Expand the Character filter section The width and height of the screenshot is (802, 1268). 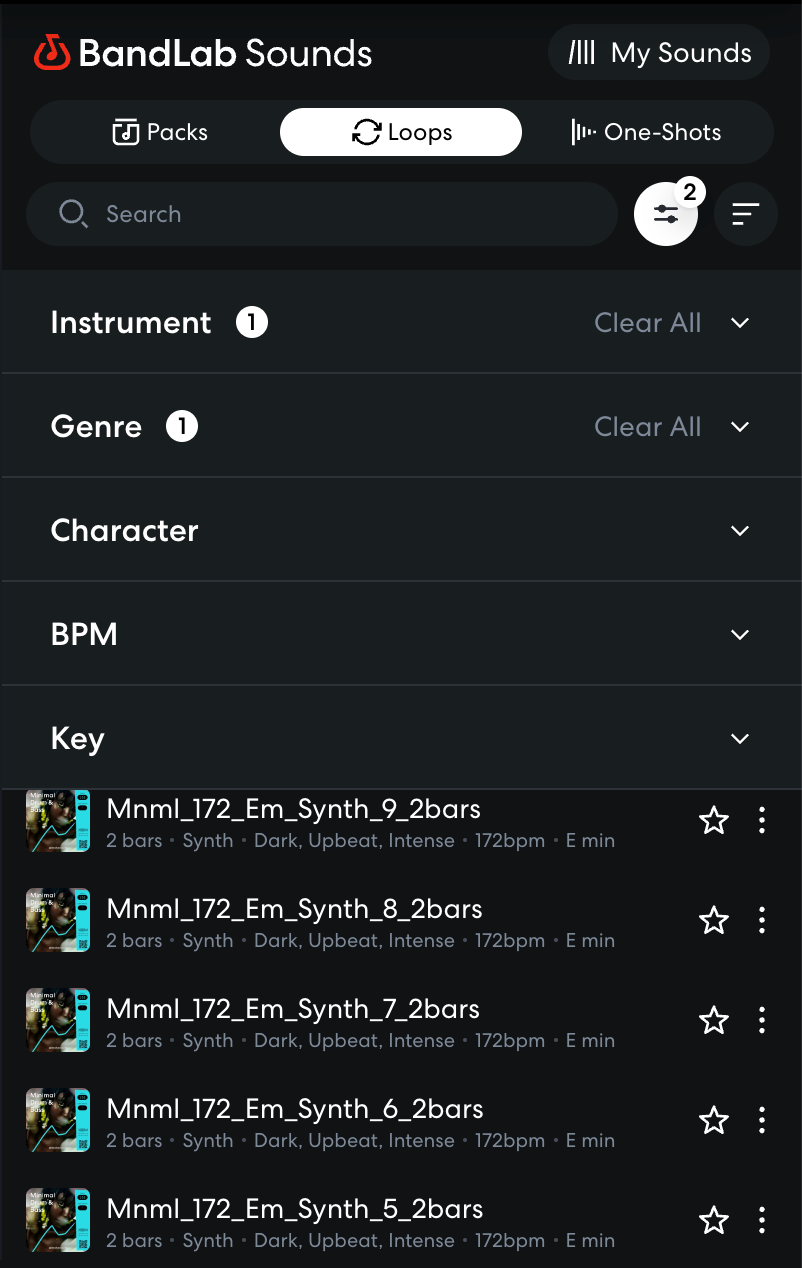coord(740,530)
